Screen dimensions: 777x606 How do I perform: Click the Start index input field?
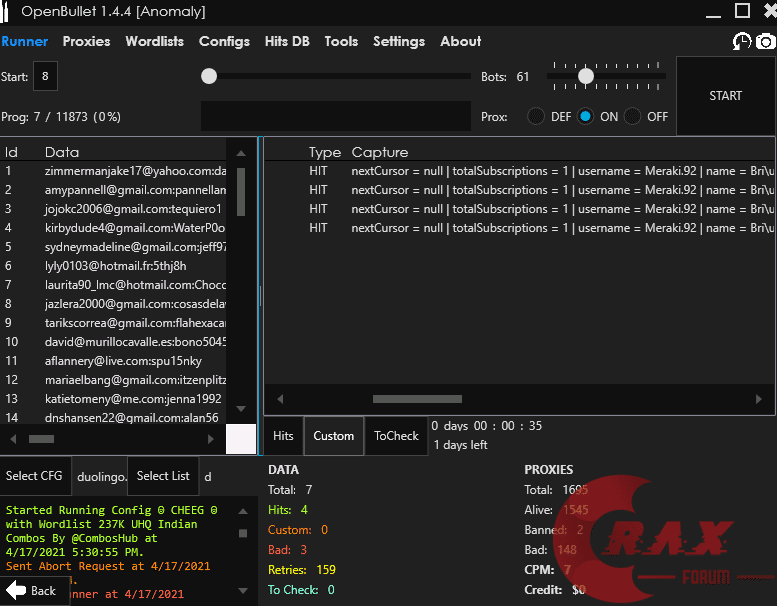click(45, 76)
